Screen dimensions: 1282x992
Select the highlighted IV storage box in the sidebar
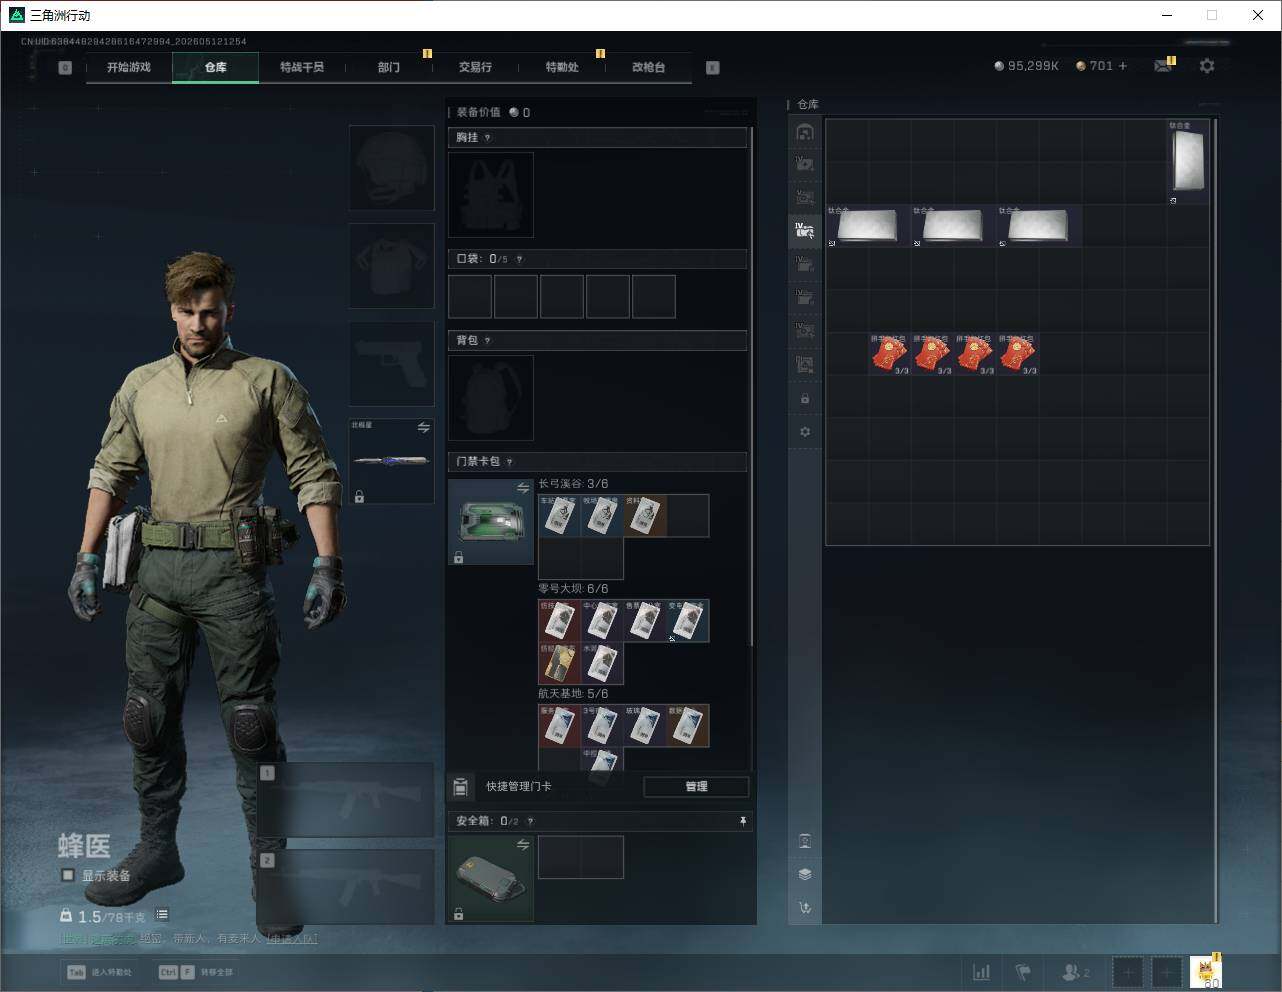(805, 230)
